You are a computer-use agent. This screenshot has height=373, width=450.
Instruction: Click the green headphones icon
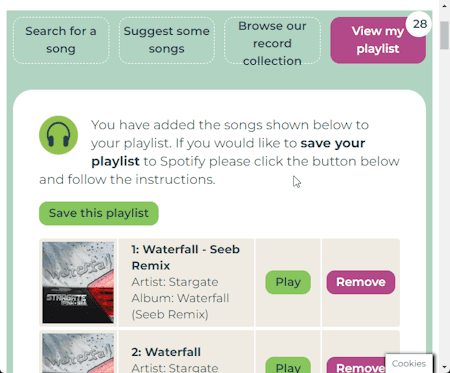[x=58, y=135]
